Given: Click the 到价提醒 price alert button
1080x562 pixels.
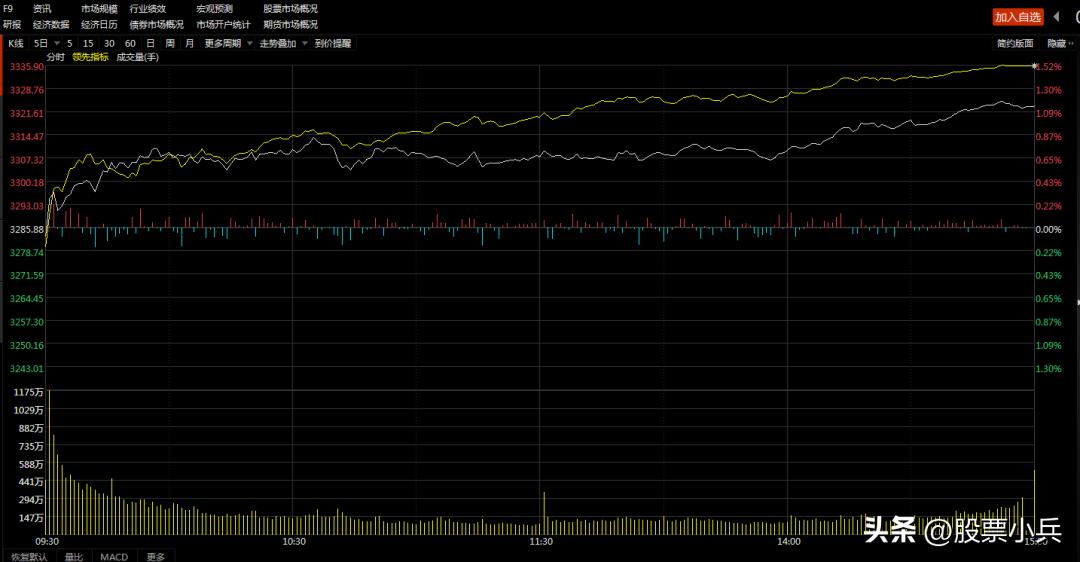Looking at the screenshot, I should click(333, 43).
